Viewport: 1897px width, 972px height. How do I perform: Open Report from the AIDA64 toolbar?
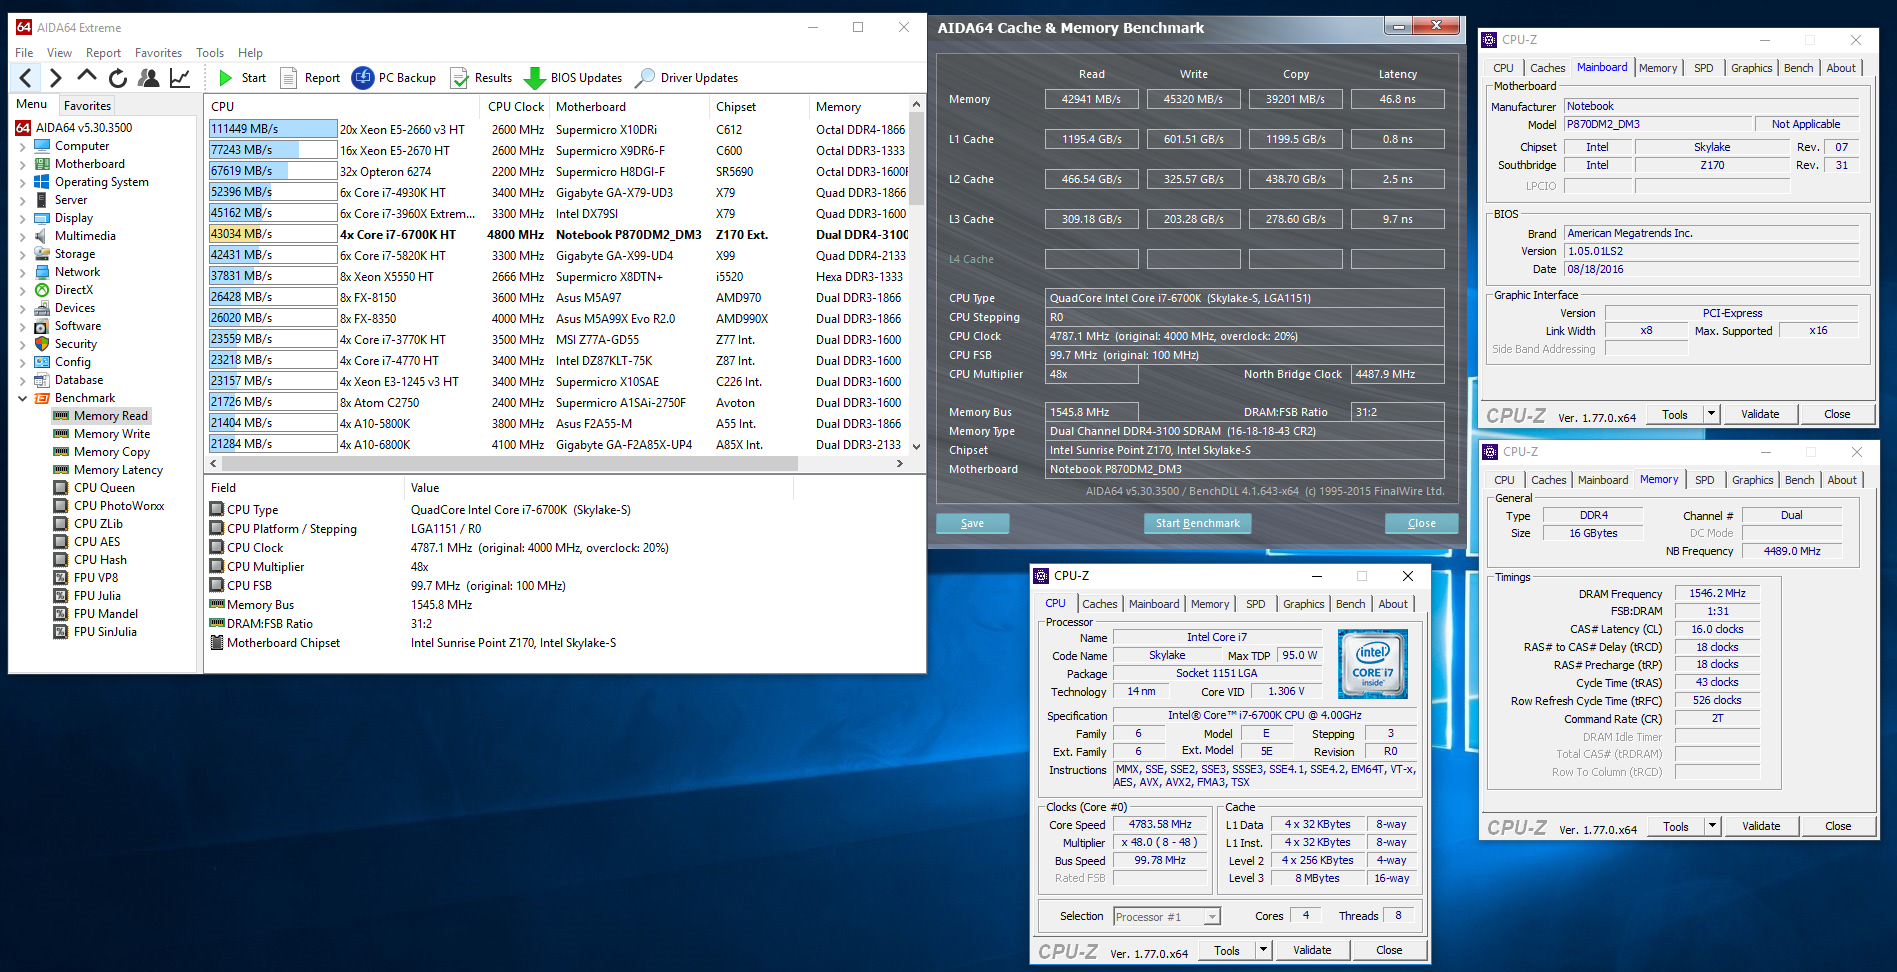[310, 78]
